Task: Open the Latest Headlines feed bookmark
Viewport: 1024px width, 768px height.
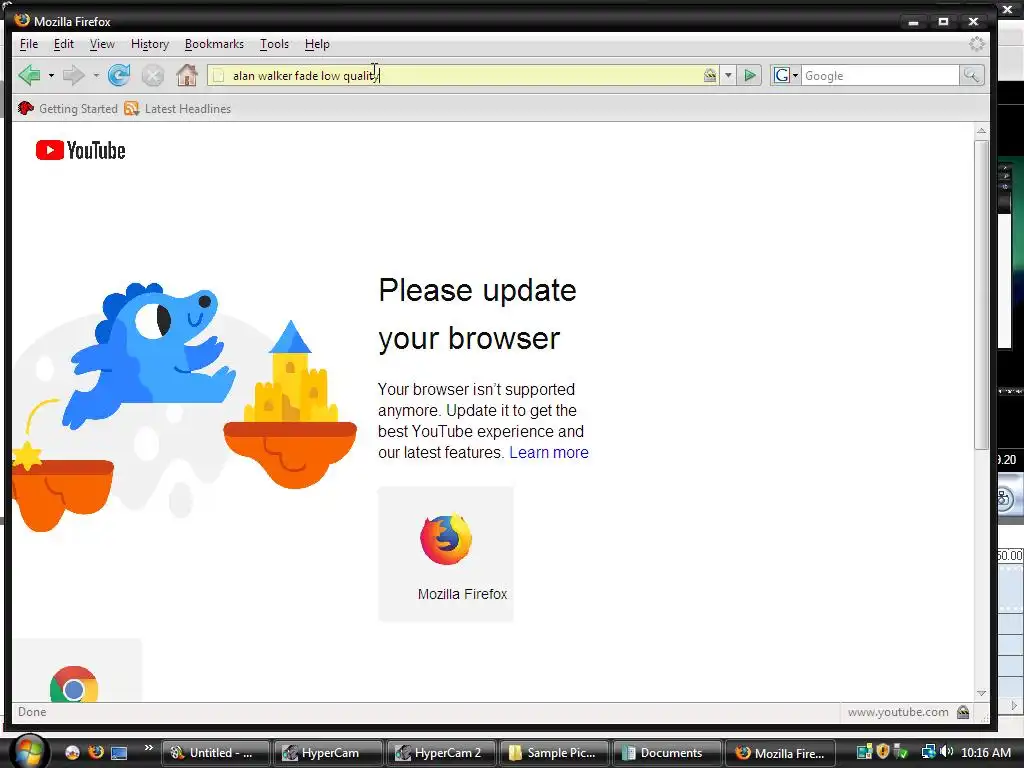Action: 178,108
